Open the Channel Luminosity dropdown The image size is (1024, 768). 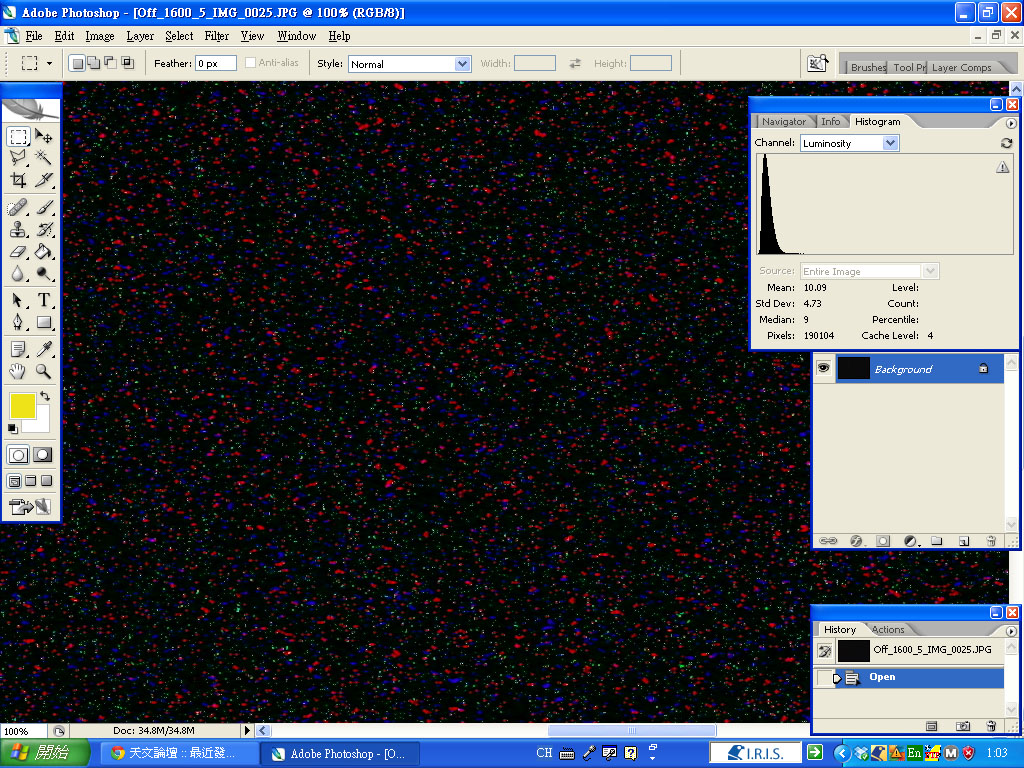click(x=890, y=143)
